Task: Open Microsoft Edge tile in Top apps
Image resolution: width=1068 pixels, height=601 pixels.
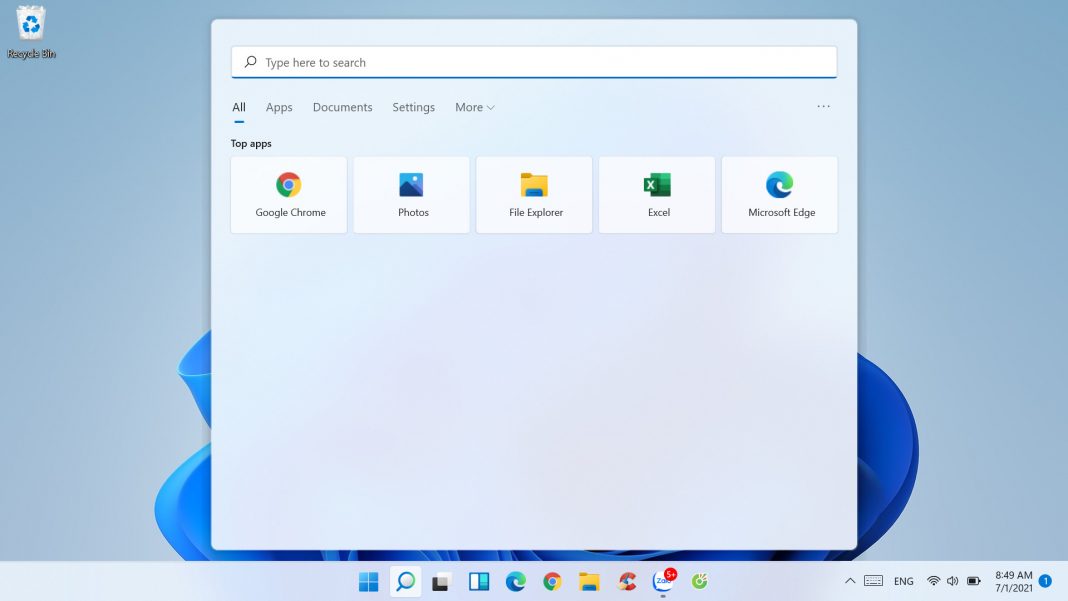Action: [780, 195]
